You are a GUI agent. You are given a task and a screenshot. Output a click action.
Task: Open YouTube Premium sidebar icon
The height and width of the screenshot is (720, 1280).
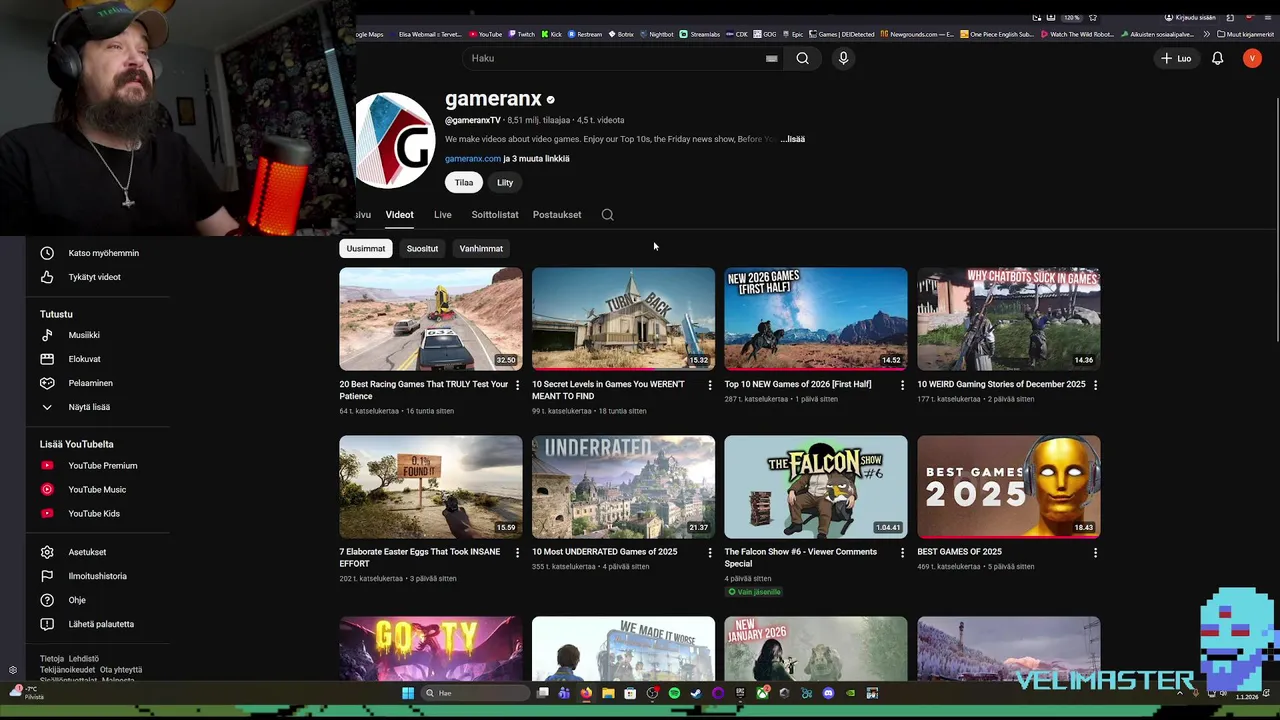pyautogui.click(x=47, y=466)
